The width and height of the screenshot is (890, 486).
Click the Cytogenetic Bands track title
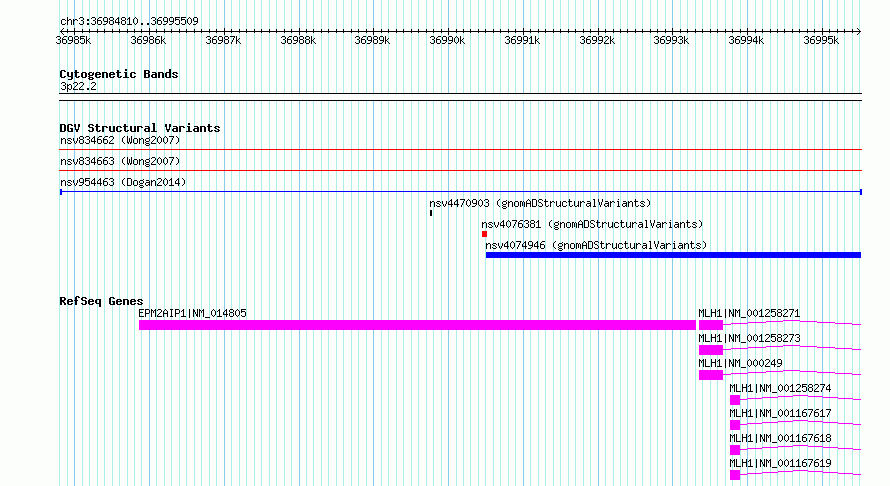tap(119, 74)
